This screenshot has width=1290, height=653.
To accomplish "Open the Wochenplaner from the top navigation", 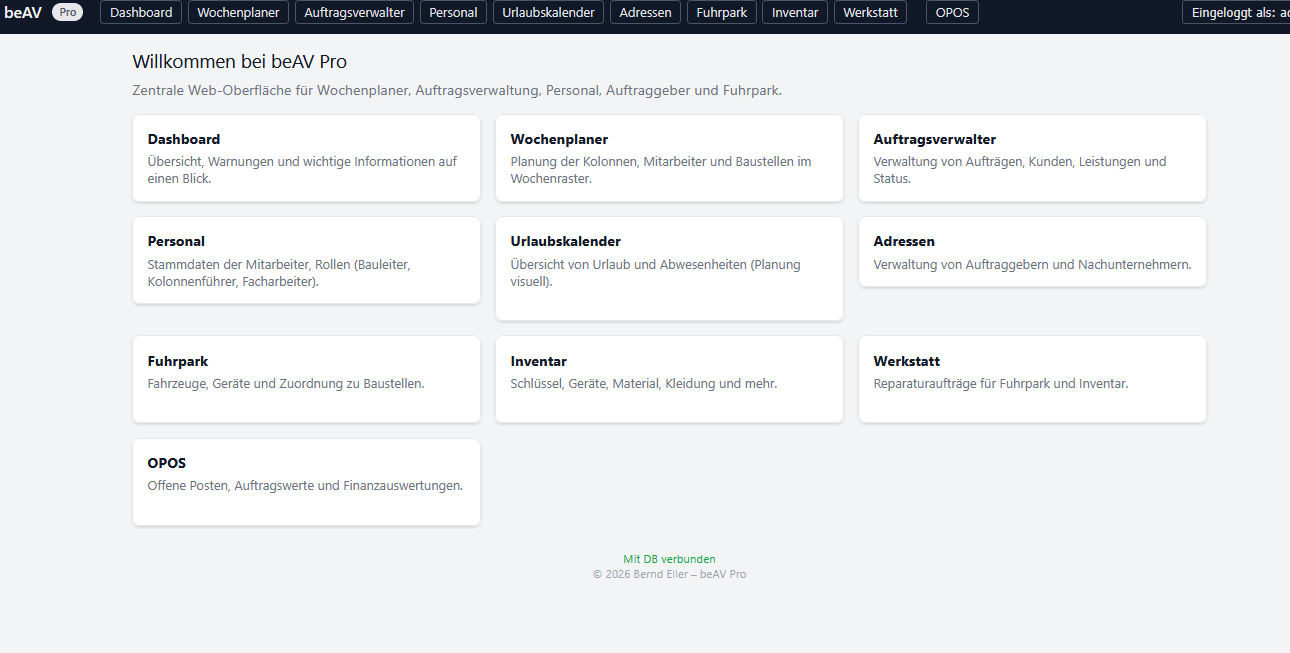I will [237, 12].
